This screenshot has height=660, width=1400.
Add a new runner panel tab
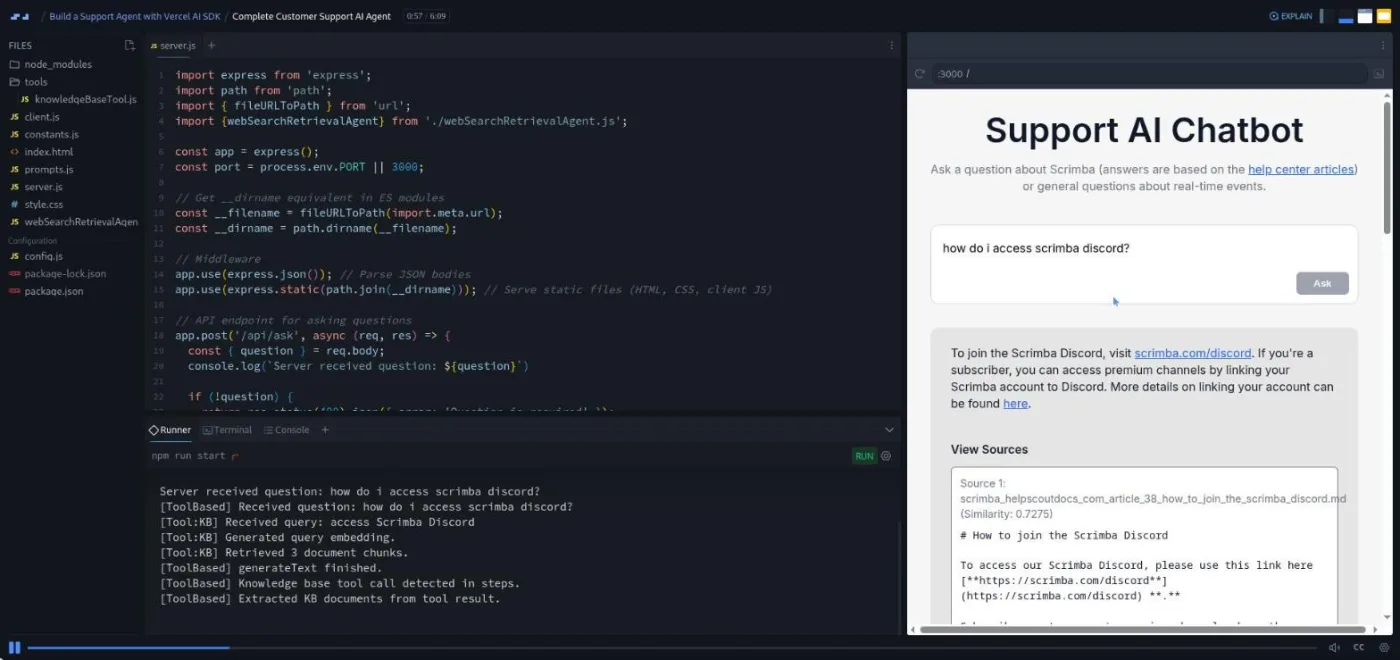[x=325, y=430]
